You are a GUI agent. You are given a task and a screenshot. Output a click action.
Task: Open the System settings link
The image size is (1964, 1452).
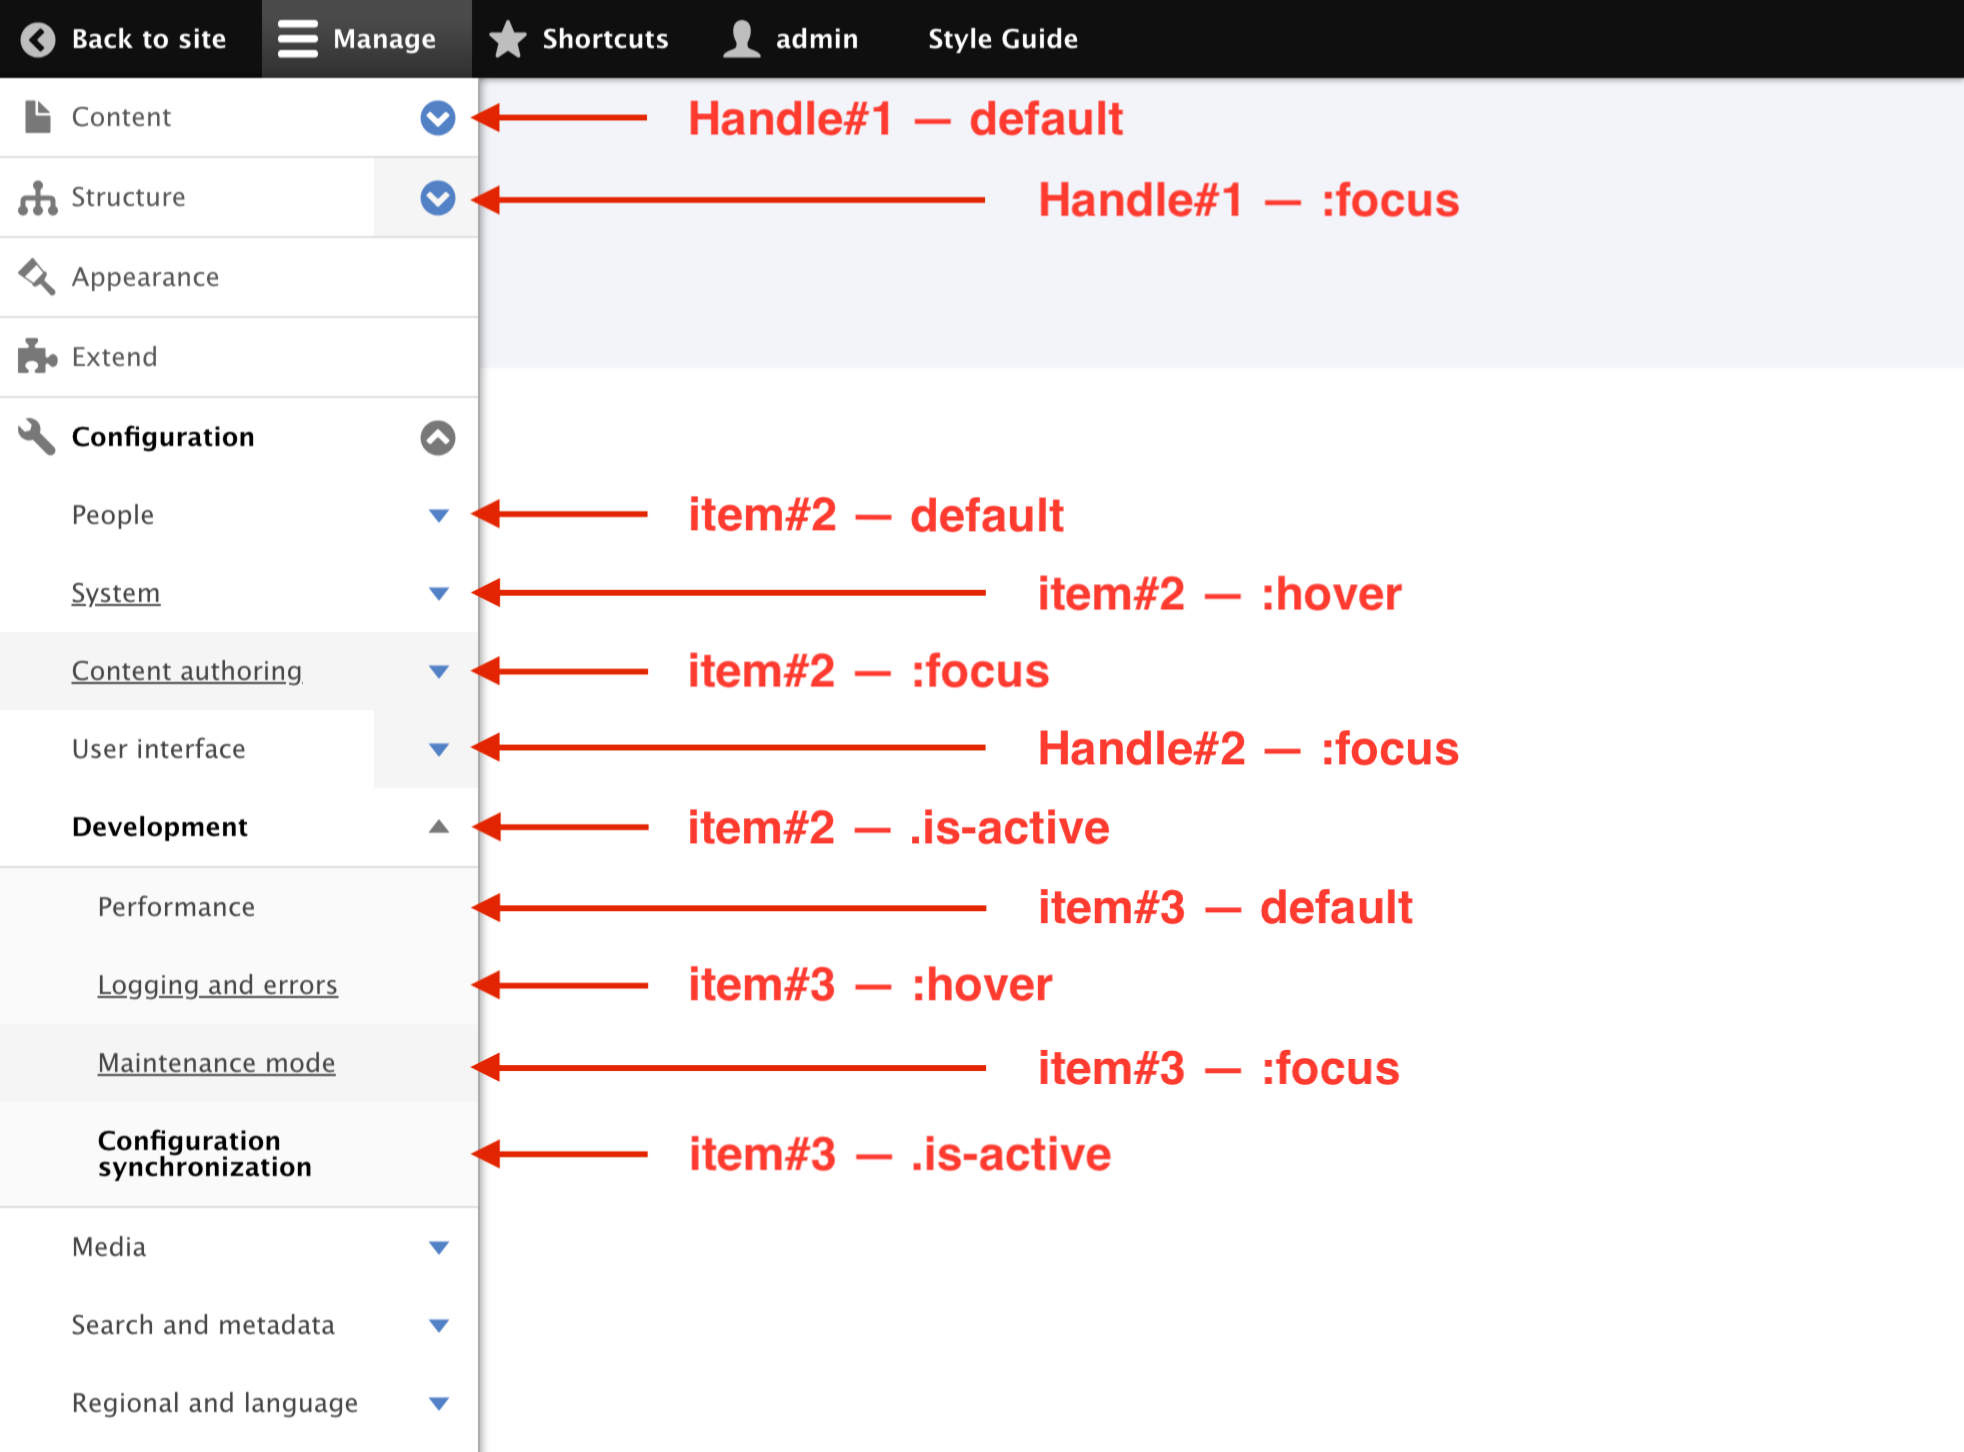(115, 593)
